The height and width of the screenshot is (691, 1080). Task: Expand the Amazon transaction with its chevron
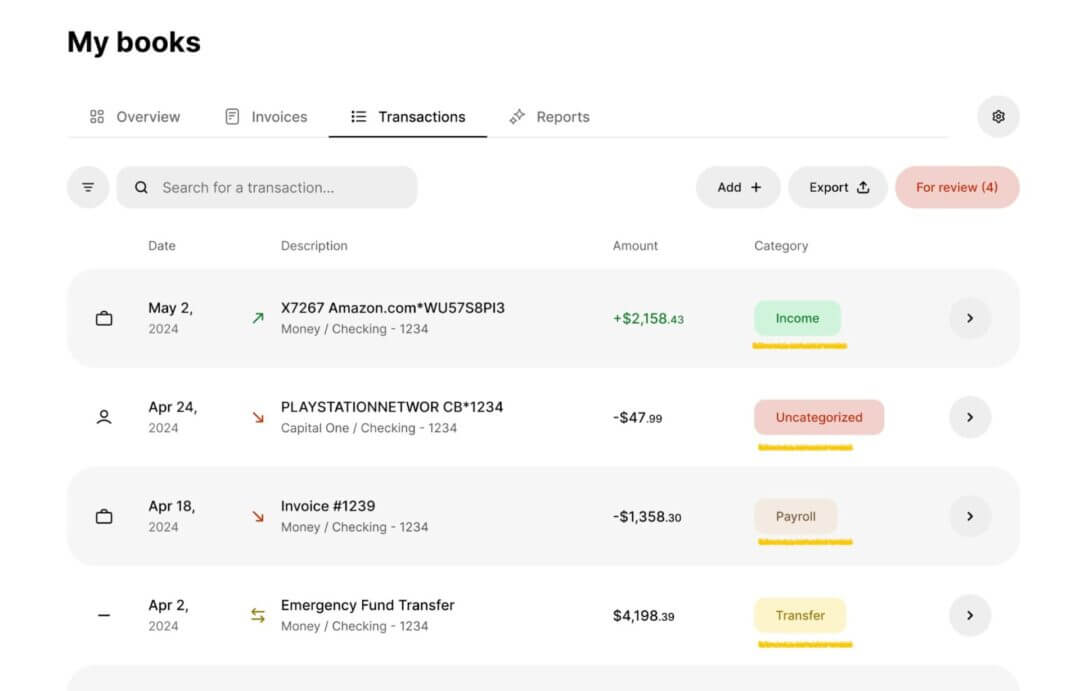(x=970, y=318)
